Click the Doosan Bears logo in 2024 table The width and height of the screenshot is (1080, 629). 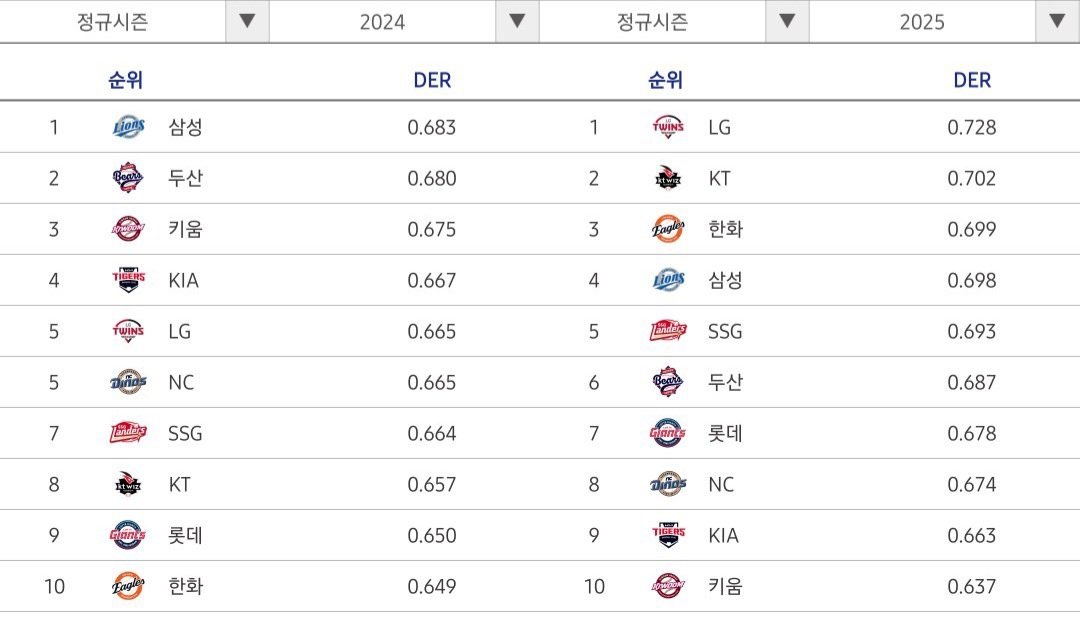point(128,178)
